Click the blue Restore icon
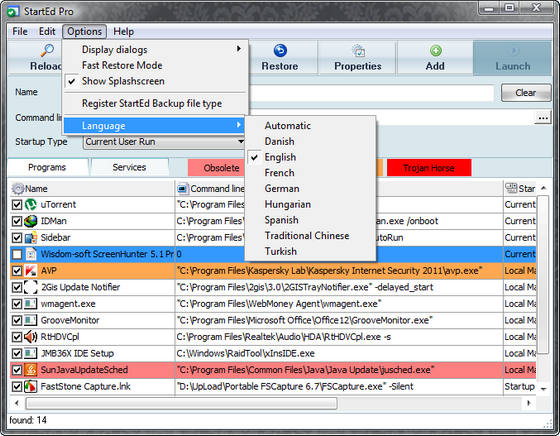This screenshot has width=560, height=436. click(x=280, y=50)
